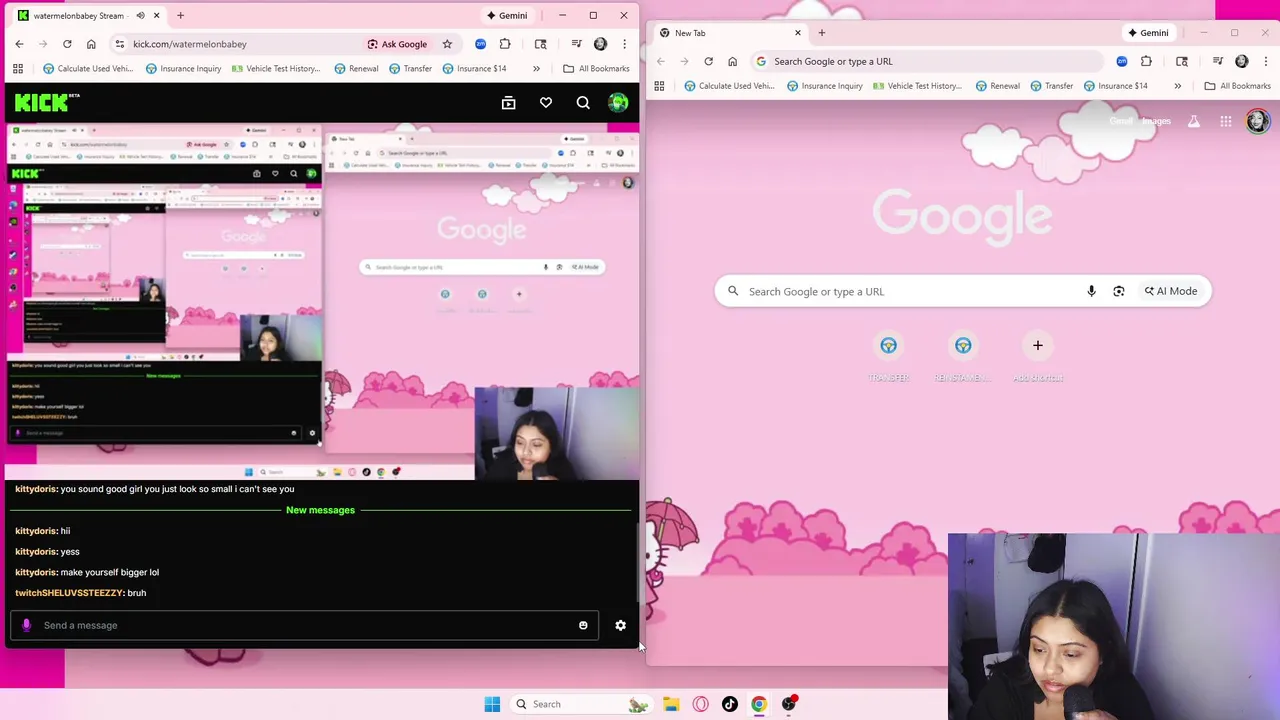
Task: Open Chrome menu in New Tab window
Action: [1265, 61]
